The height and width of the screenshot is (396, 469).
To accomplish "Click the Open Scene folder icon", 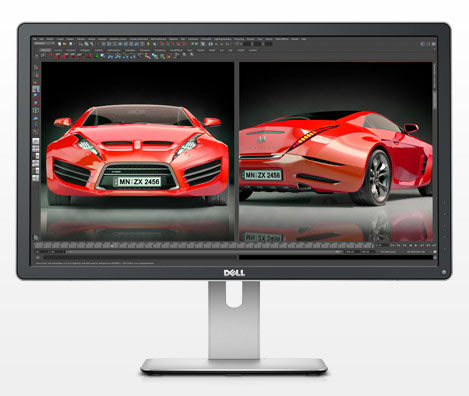I will click(x=65, y=44).
